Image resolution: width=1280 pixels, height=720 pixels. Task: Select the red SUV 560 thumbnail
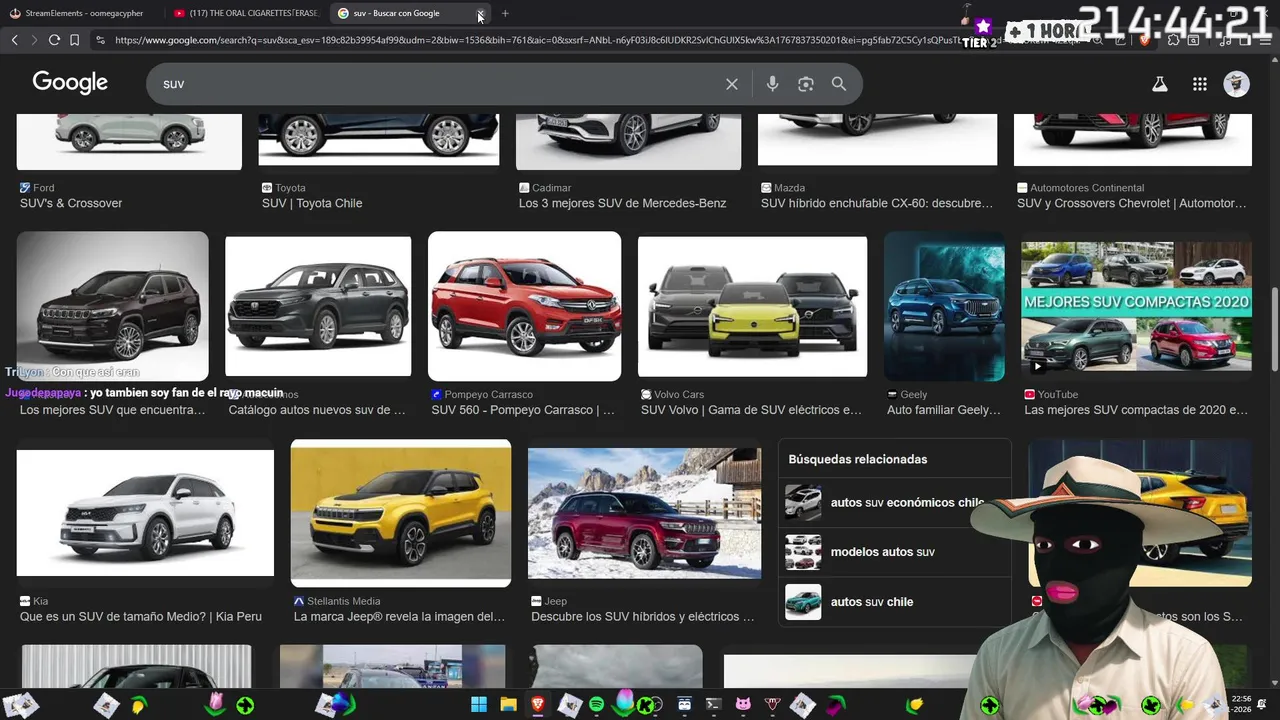pyautogui.click(x=524, y=306)
